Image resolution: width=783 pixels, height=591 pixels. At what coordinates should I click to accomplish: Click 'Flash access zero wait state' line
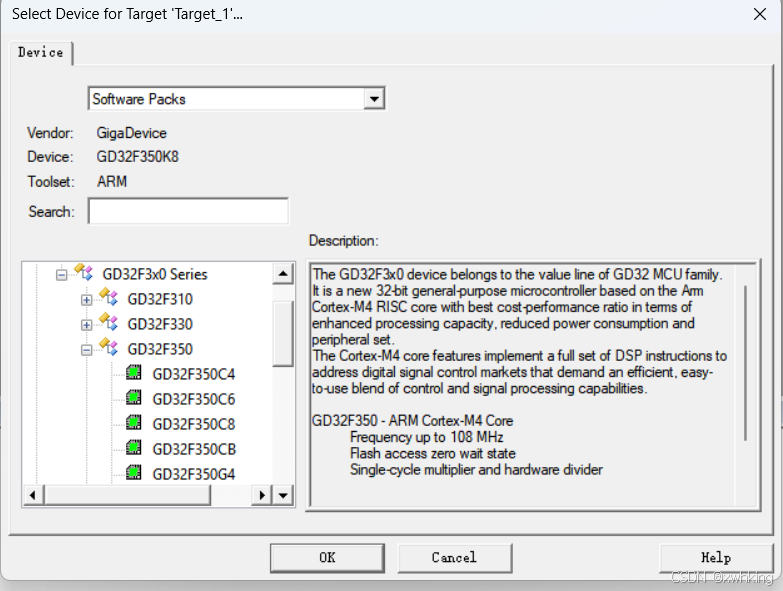point(432,453)
